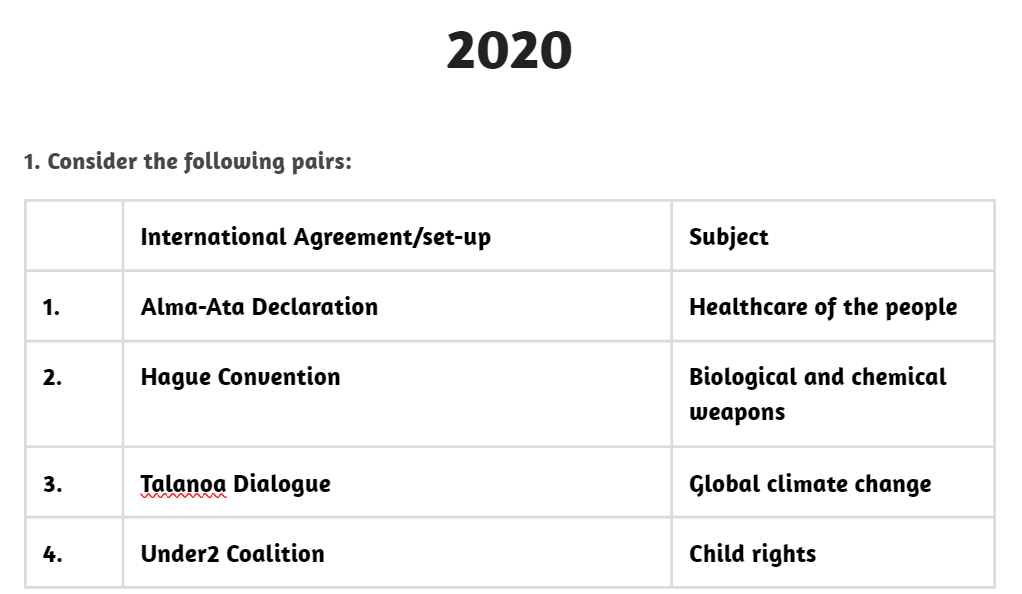Click the Child rights cell

[x=752, y=554]
